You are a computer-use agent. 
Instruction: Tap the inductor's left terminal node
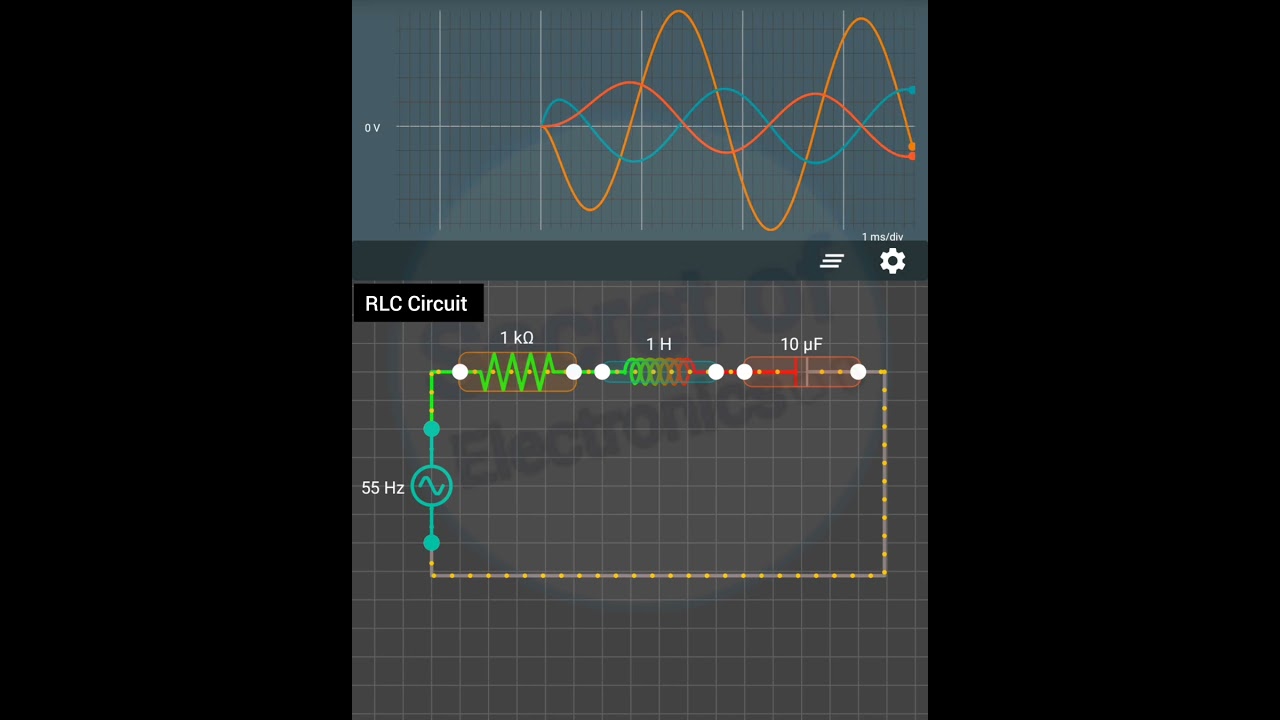[x=602, y=372]
